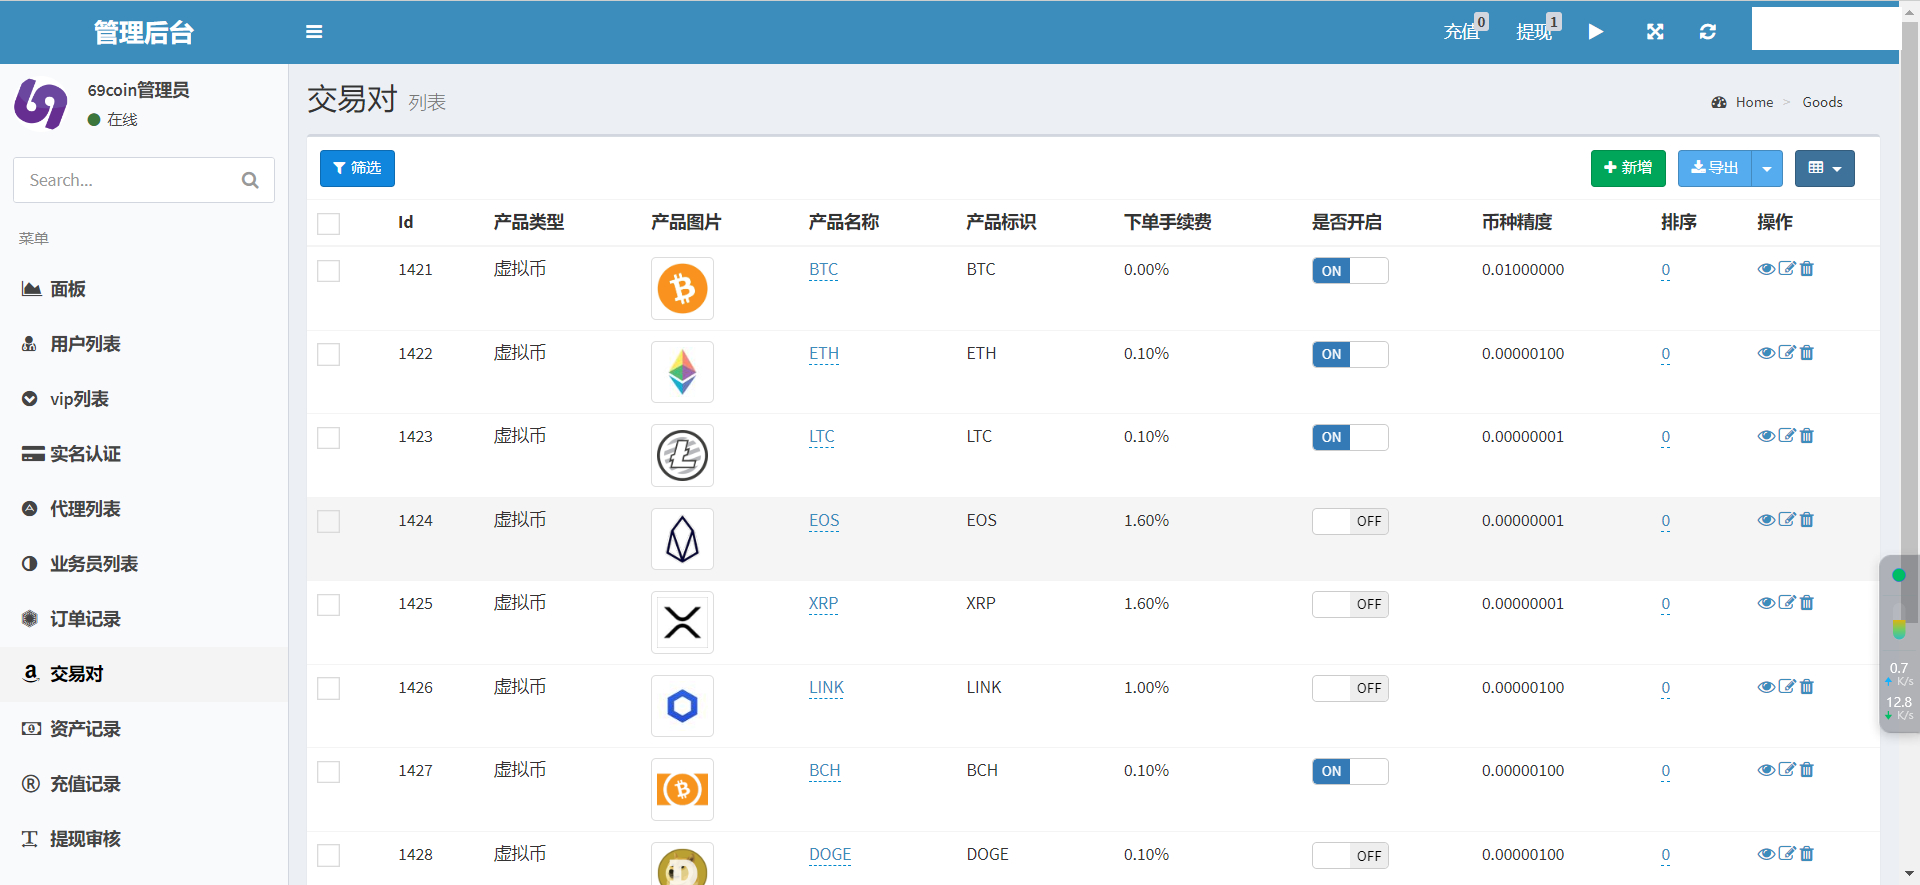View details of LTC row via eye icon
This screenshot has width=1920, height=885.
(x=1766, y=436)
